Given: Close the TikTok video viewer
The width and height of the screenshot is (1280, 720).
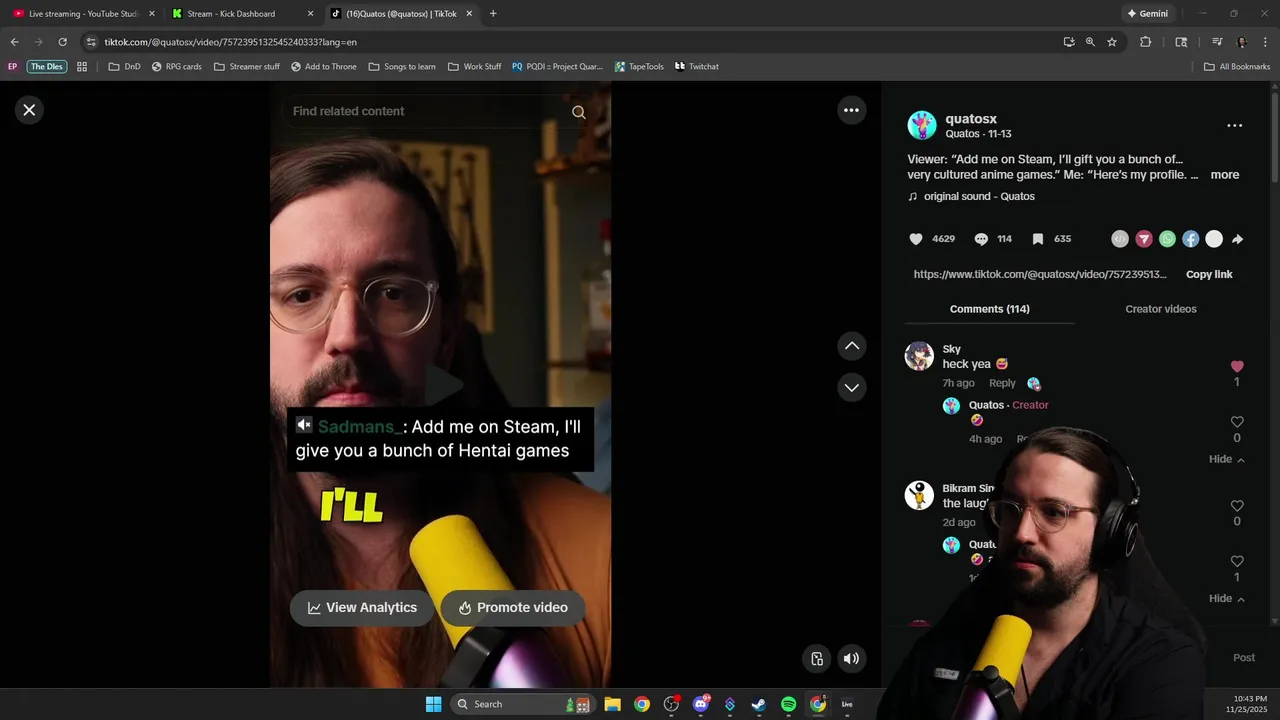Looking at the screenshot, I should [x=29, y=110].
